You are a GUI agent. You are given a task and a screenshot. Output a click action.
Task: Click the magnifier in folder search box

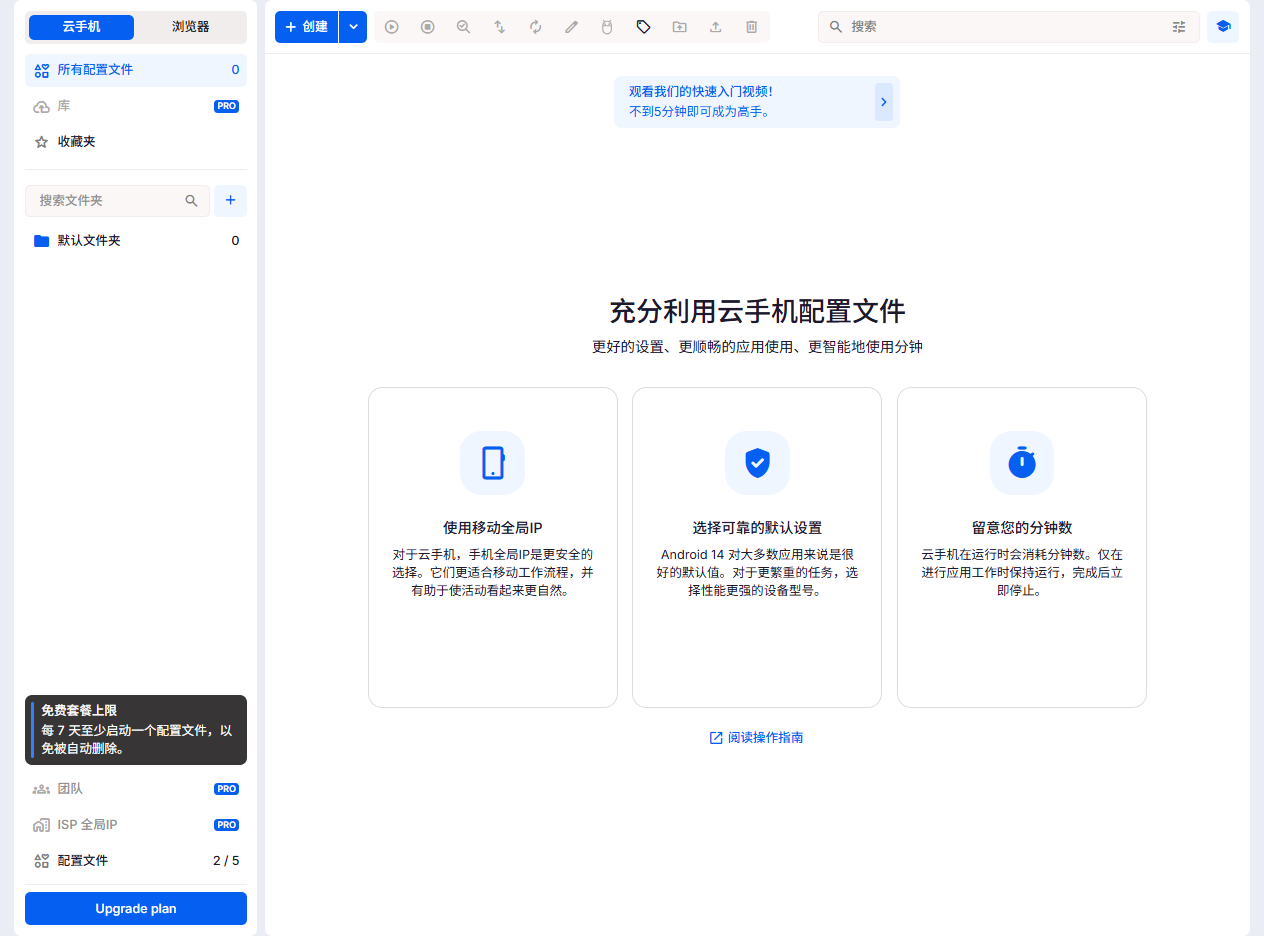tap(192, 201)
